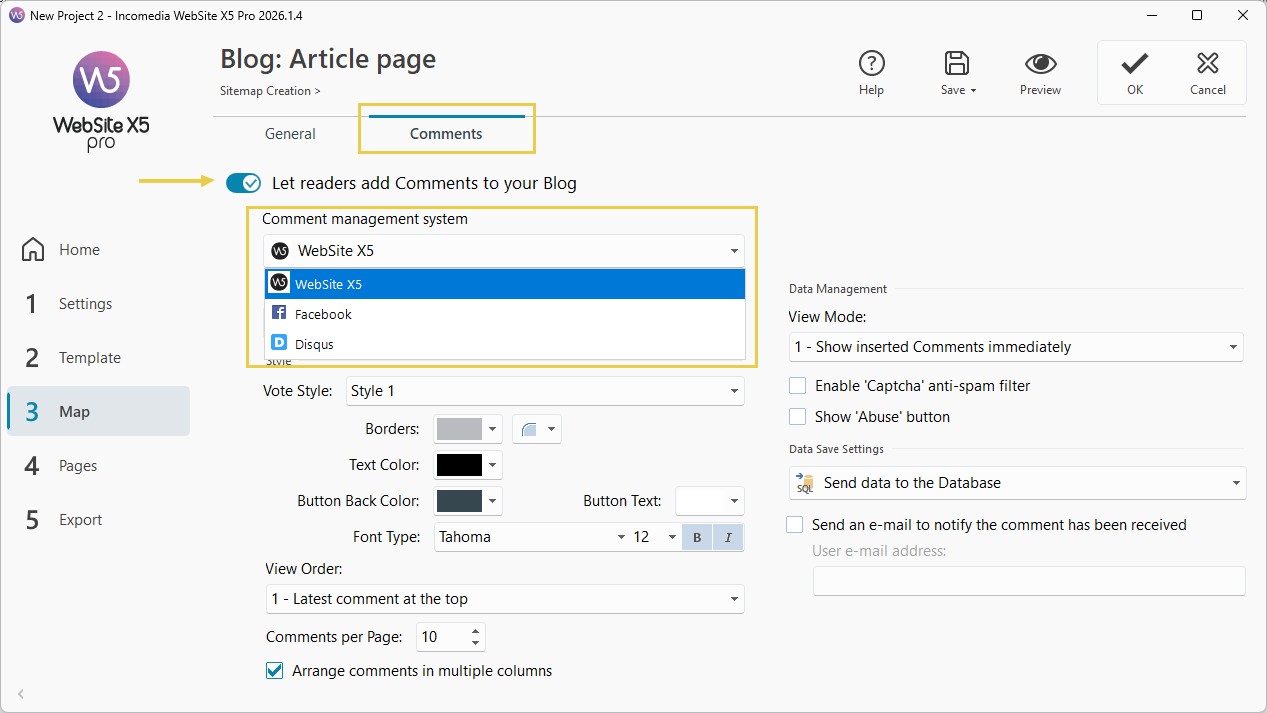Choose Disqus from the list
Screen dimensions: 1267x713
506,344
